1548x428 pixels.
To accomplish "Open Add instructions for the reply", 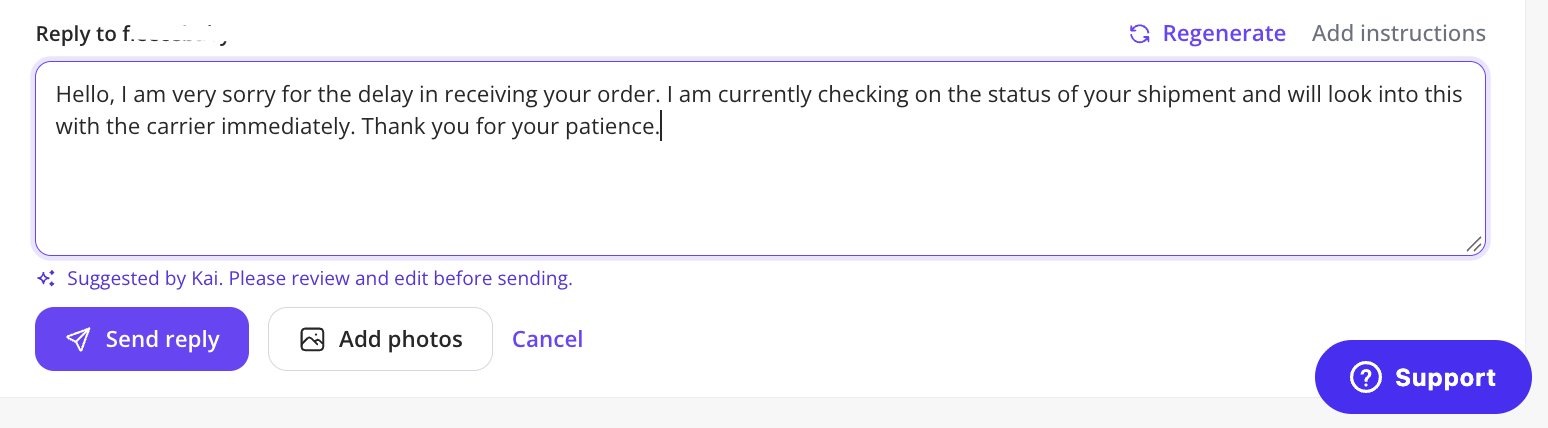I will point(1399,34).
